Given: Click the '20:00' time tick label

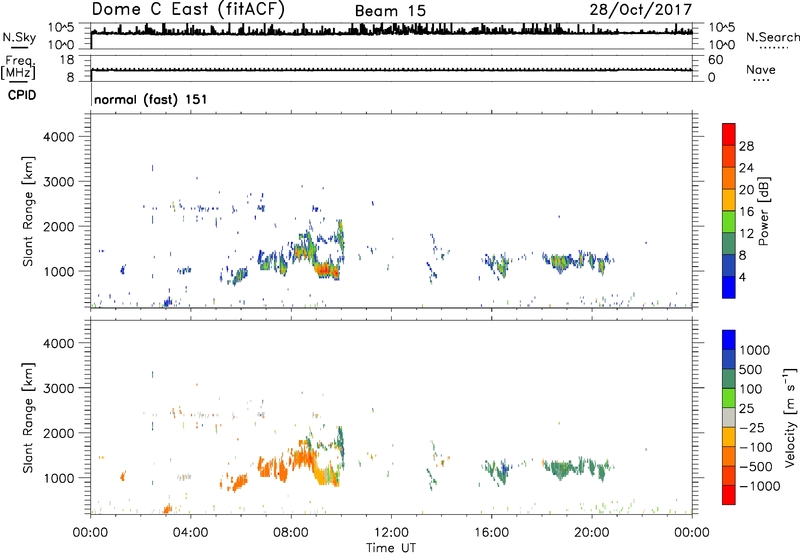Looking at the screenshot, I should [x=591, y=533].
